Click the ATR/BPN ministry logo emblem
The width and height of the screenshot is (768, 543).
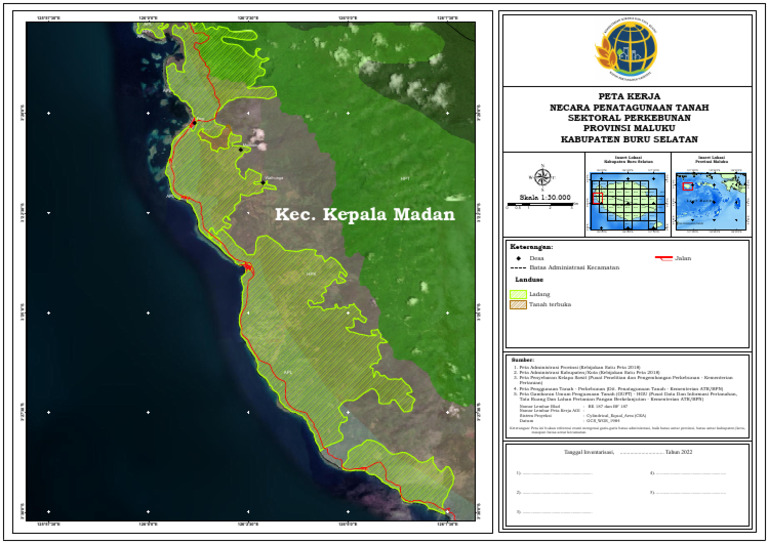click(x=626, y=50)
